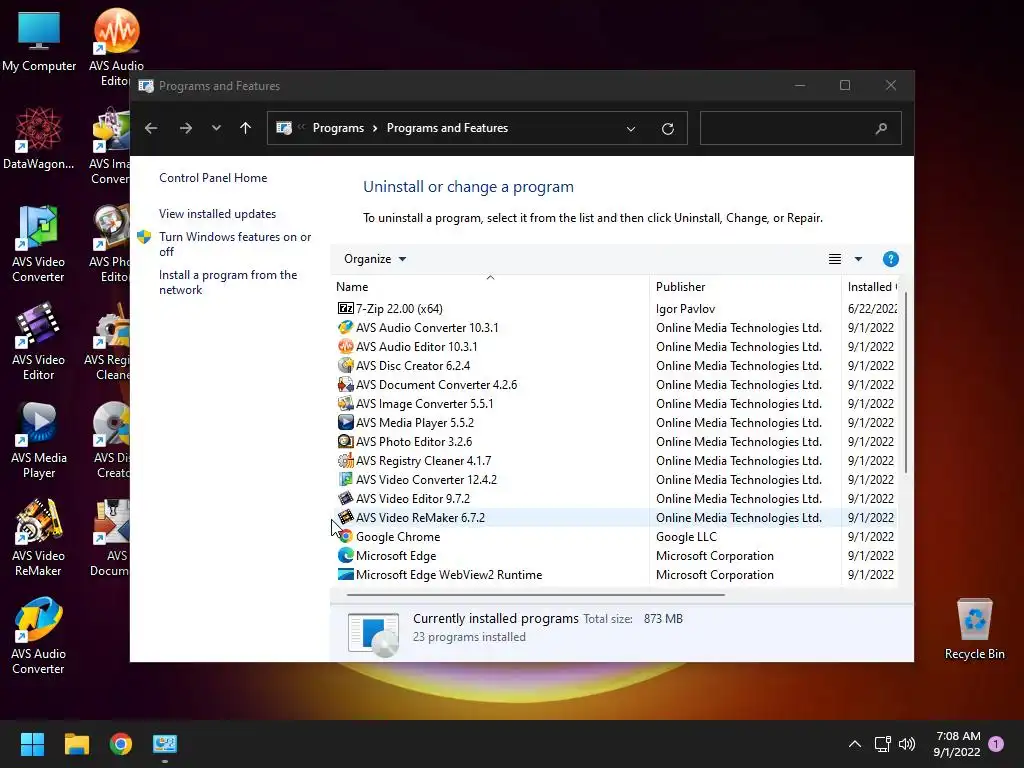The image size is (1024, 768).
Task: Click Programs and Features breadcrumb
Action: [x=447, y=128]
